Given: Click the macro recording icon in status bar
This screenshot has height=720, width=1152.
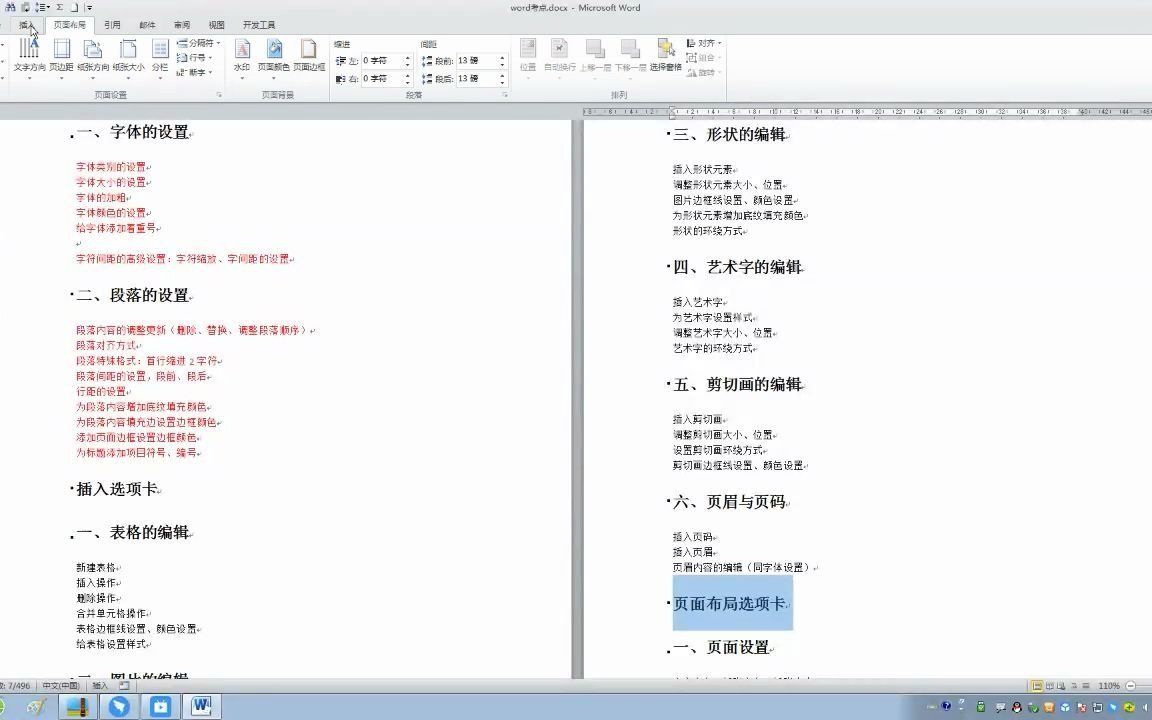Looking at the screenshot, I should click(124, 685).
